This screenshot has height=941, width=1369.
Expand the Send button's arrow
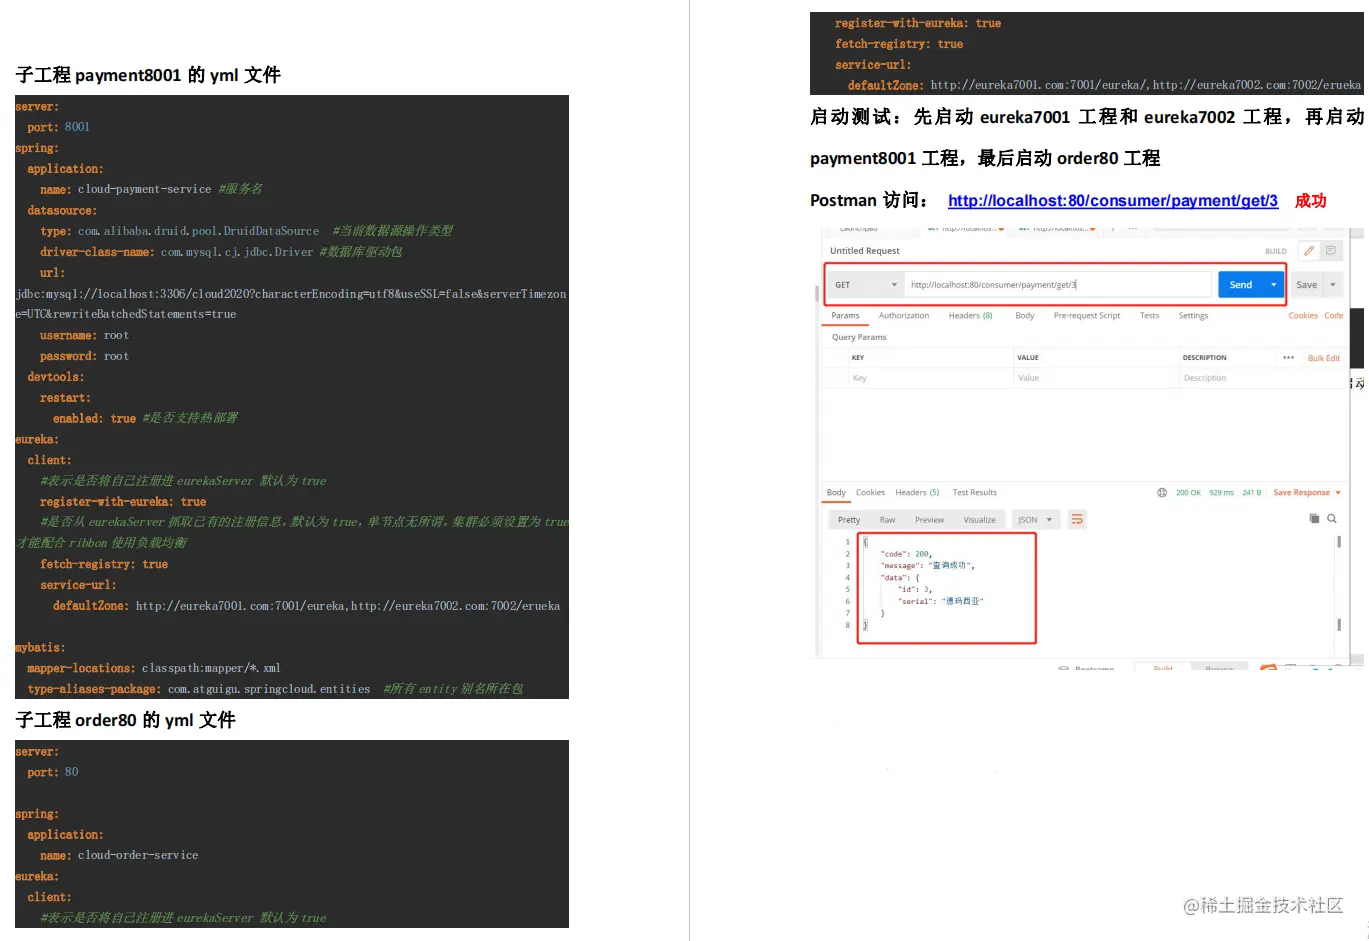click(x=1272, y=284)
